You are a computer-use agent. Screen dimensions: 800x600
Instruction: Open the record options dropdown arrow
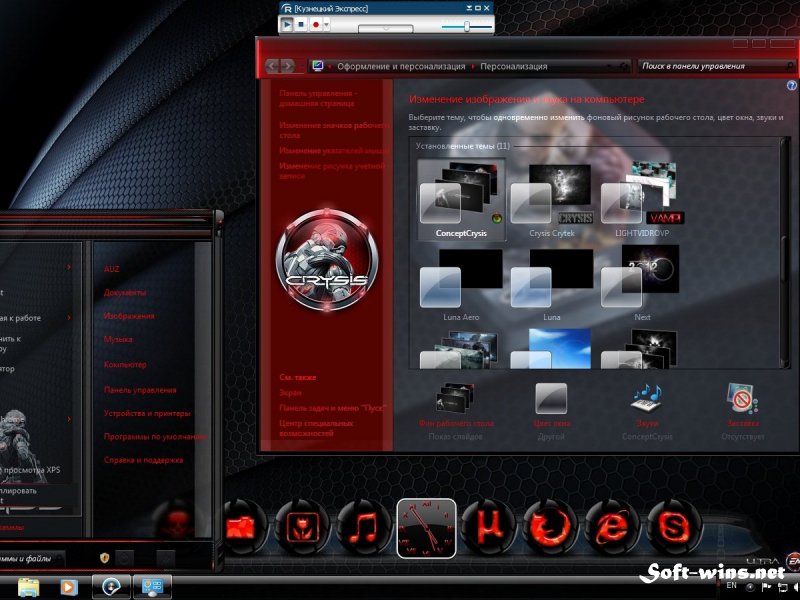point(327,24)
